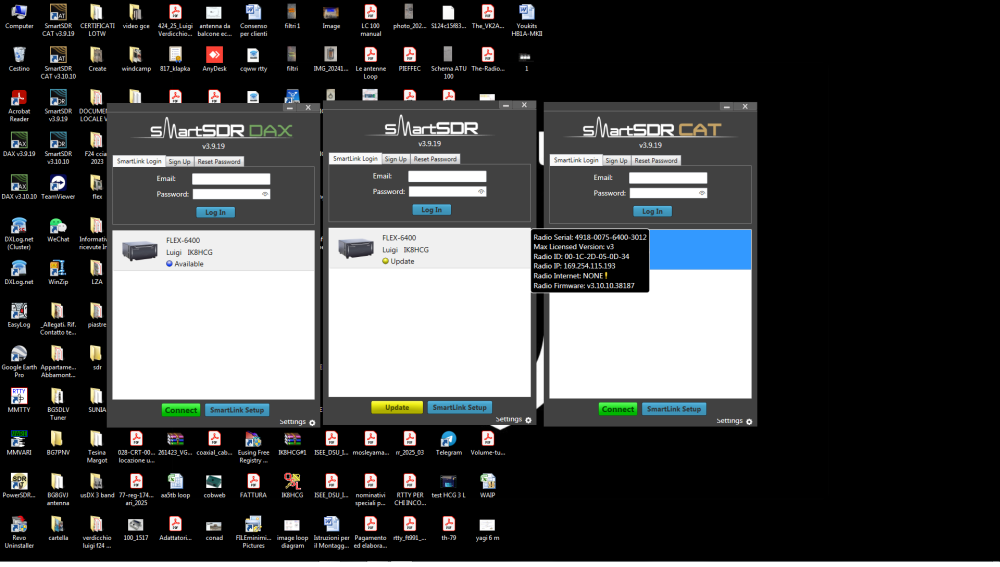Open the WAIP desktop icon
Screen dimensions: 1000x567
[487, 486]
